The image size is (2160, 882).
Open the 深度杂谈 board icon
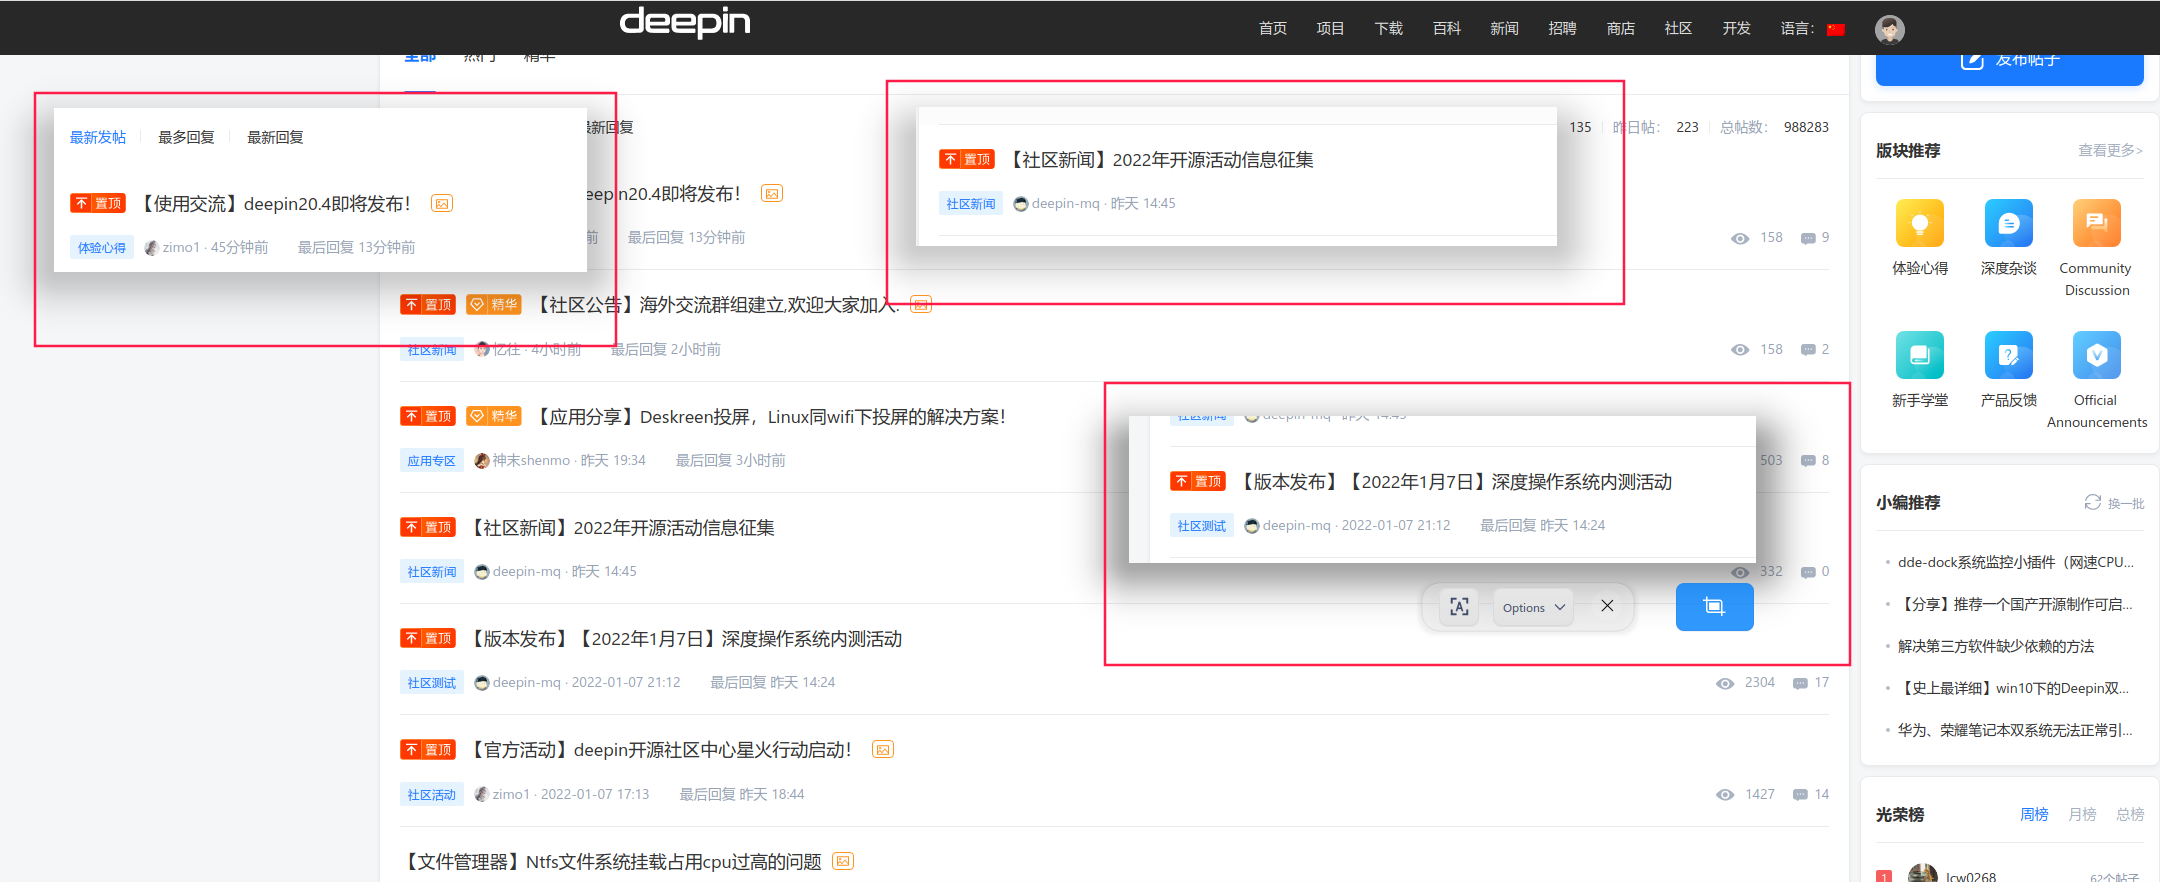[x=2008, y=223]
